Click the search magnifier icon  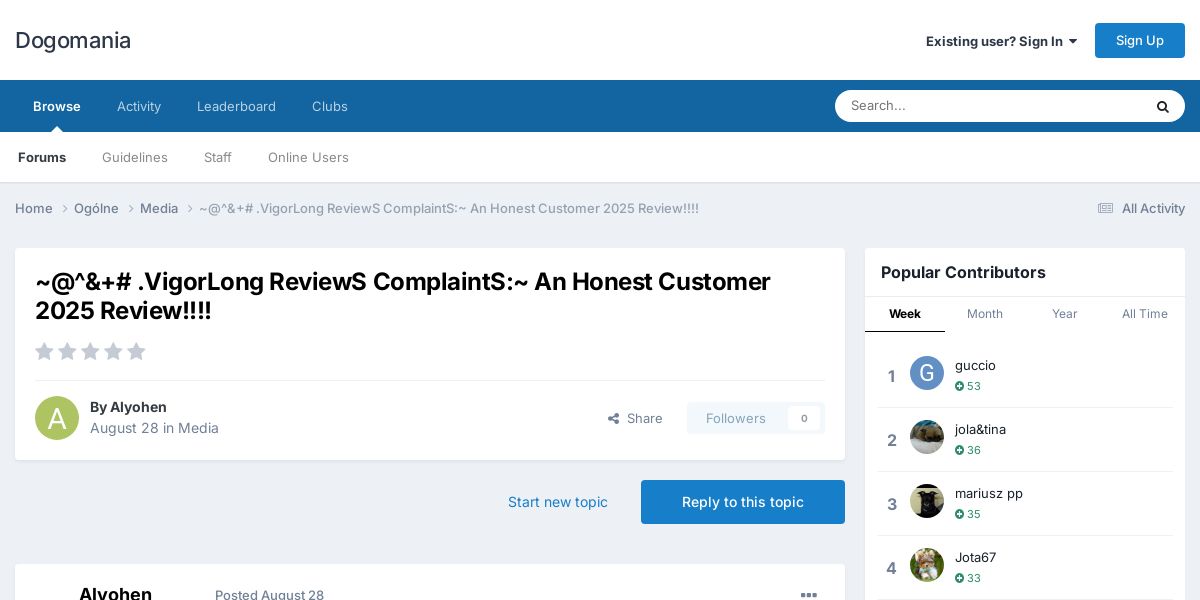click(x=1162, y=106)
